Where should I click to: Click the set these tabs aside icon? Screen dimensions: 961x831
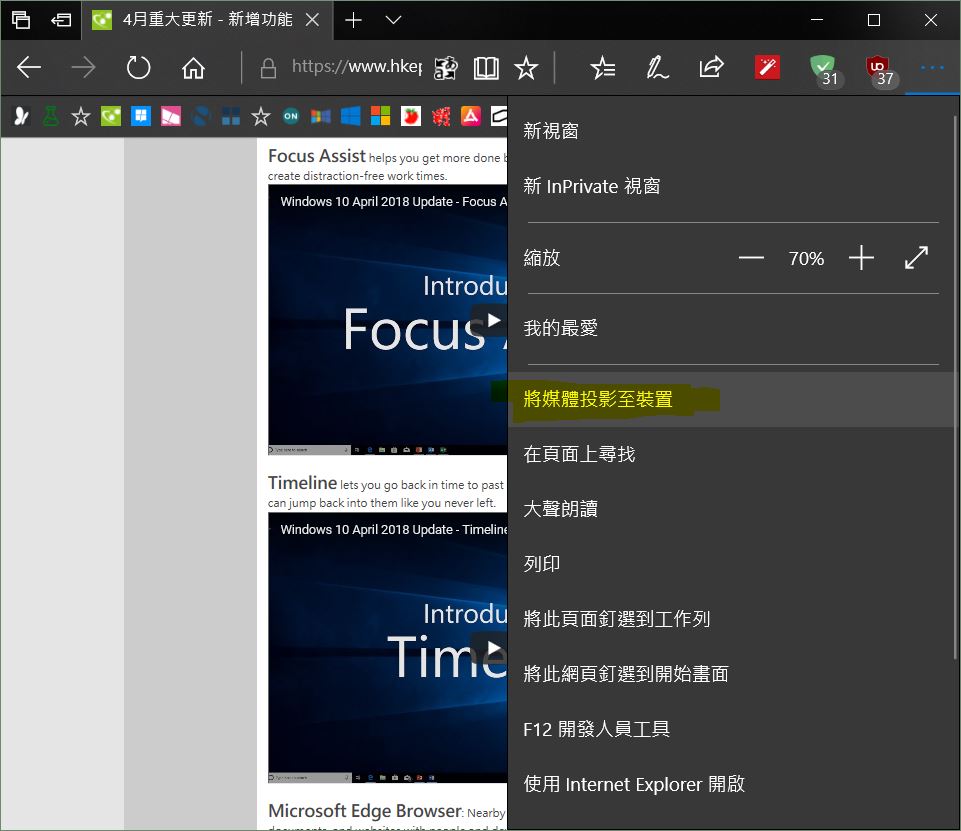coord(61,20)
